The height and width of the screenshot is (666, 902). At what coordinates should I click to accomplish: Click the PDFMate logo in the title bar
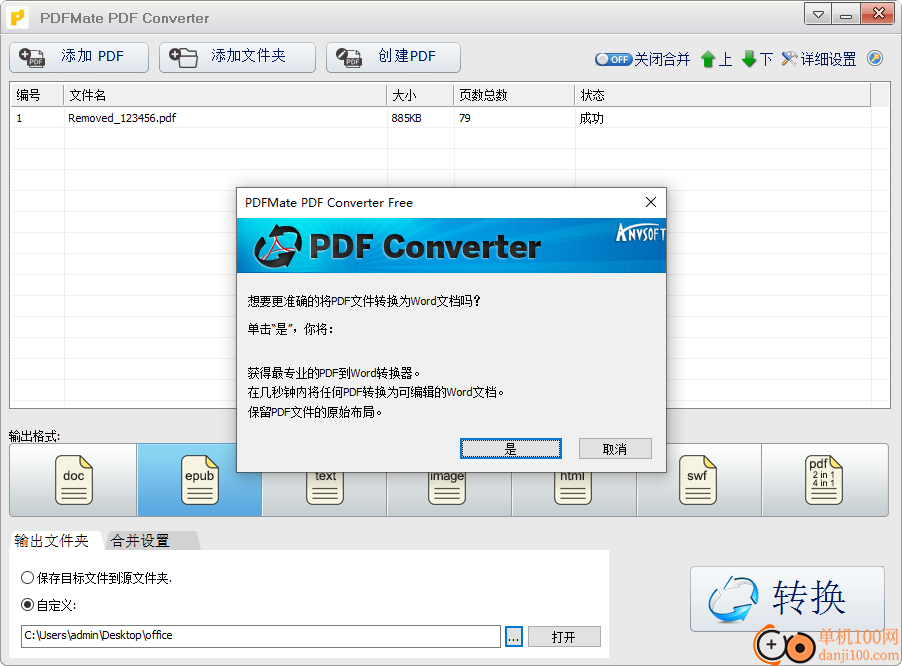coord(18,18)
